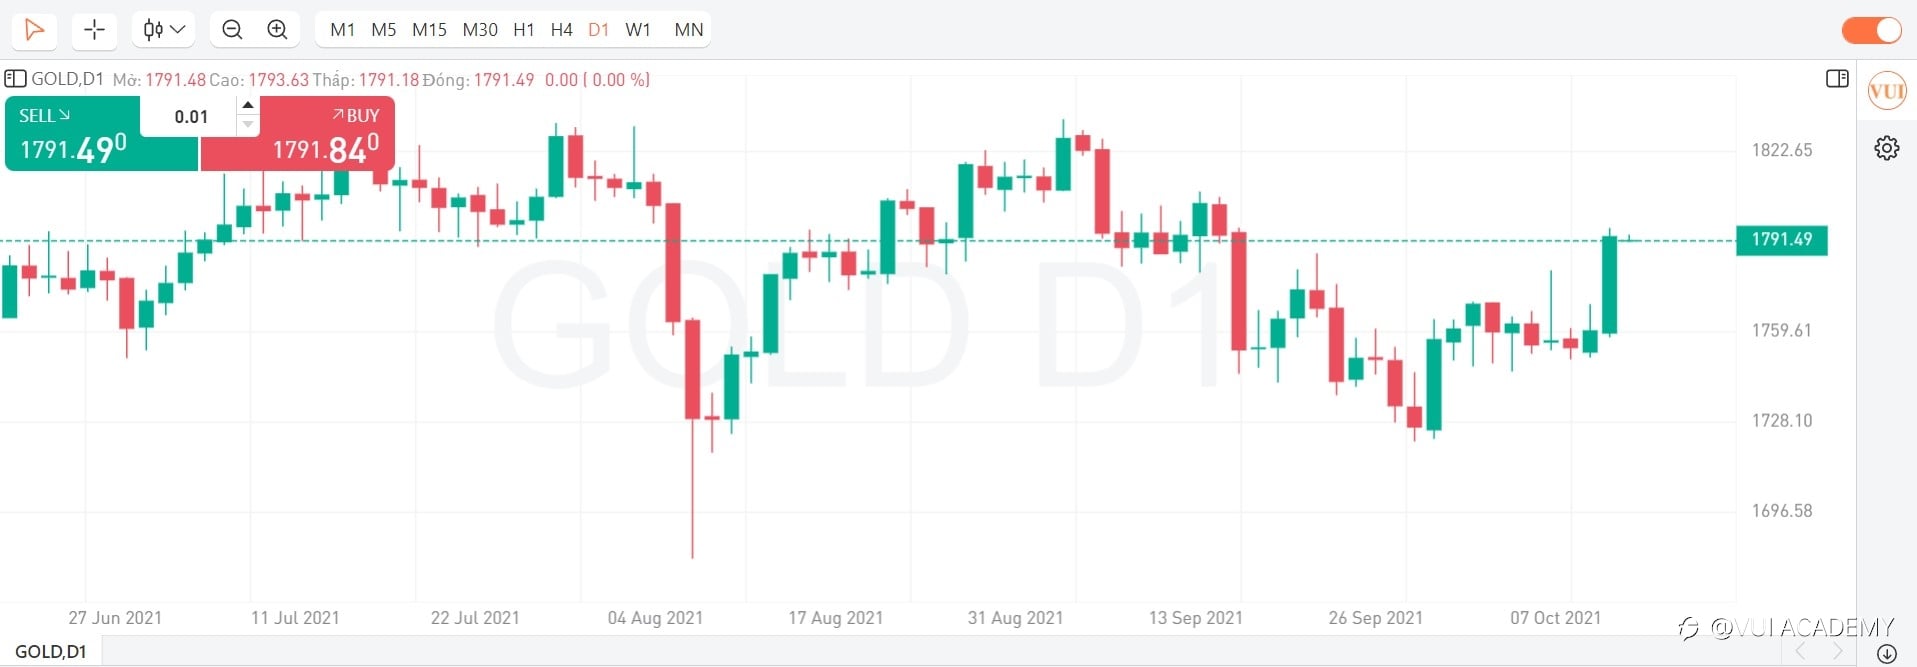Zoom out the chart

pos(232,30)
